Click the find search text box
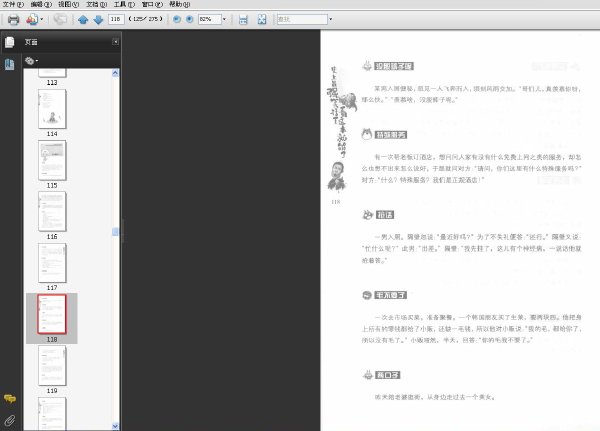The height and width of the screenshot is (431, 600). [x=302, y=19]
